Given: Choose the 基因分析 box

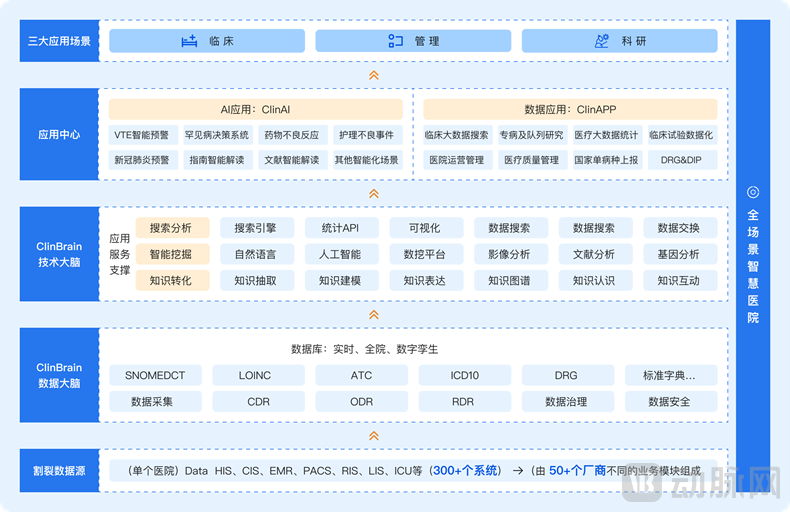Looking at the screenshot, I should click(680, 254).
